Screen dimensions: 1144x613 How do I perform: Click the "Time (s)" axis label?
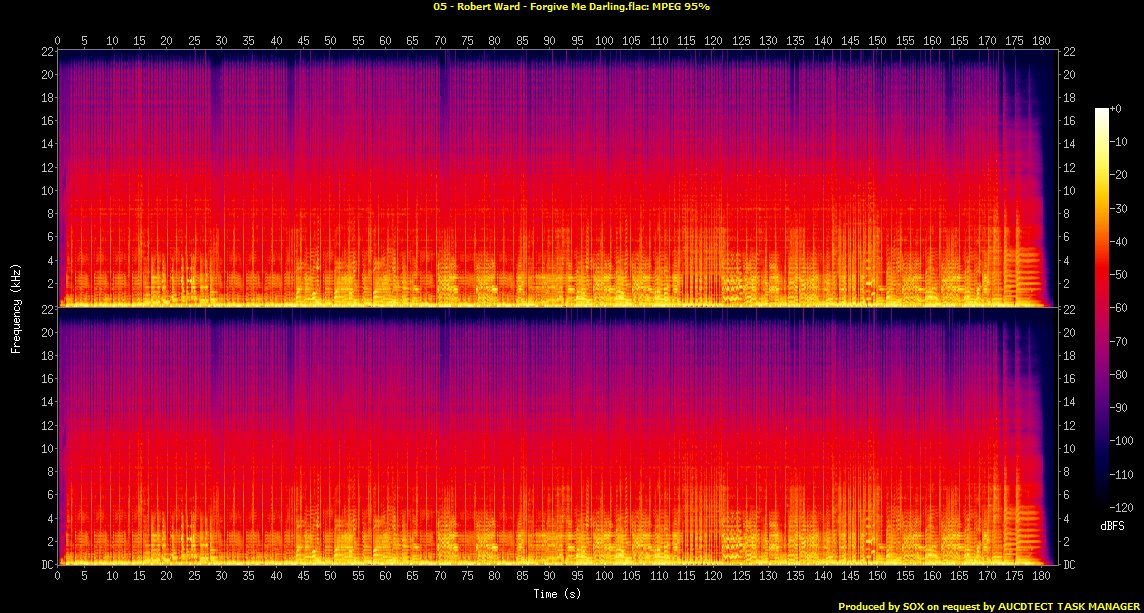[x=557, y=594]
